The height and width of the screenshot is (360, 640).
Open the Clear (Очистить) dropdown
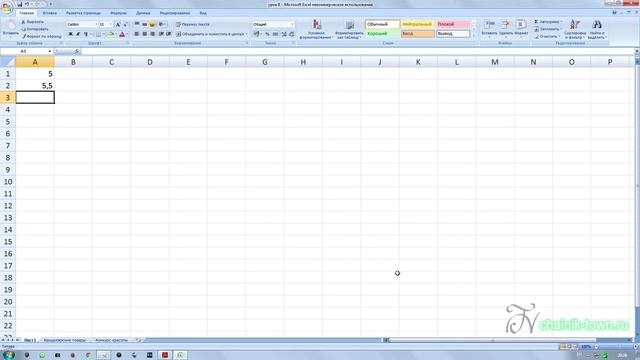[547, 37]
